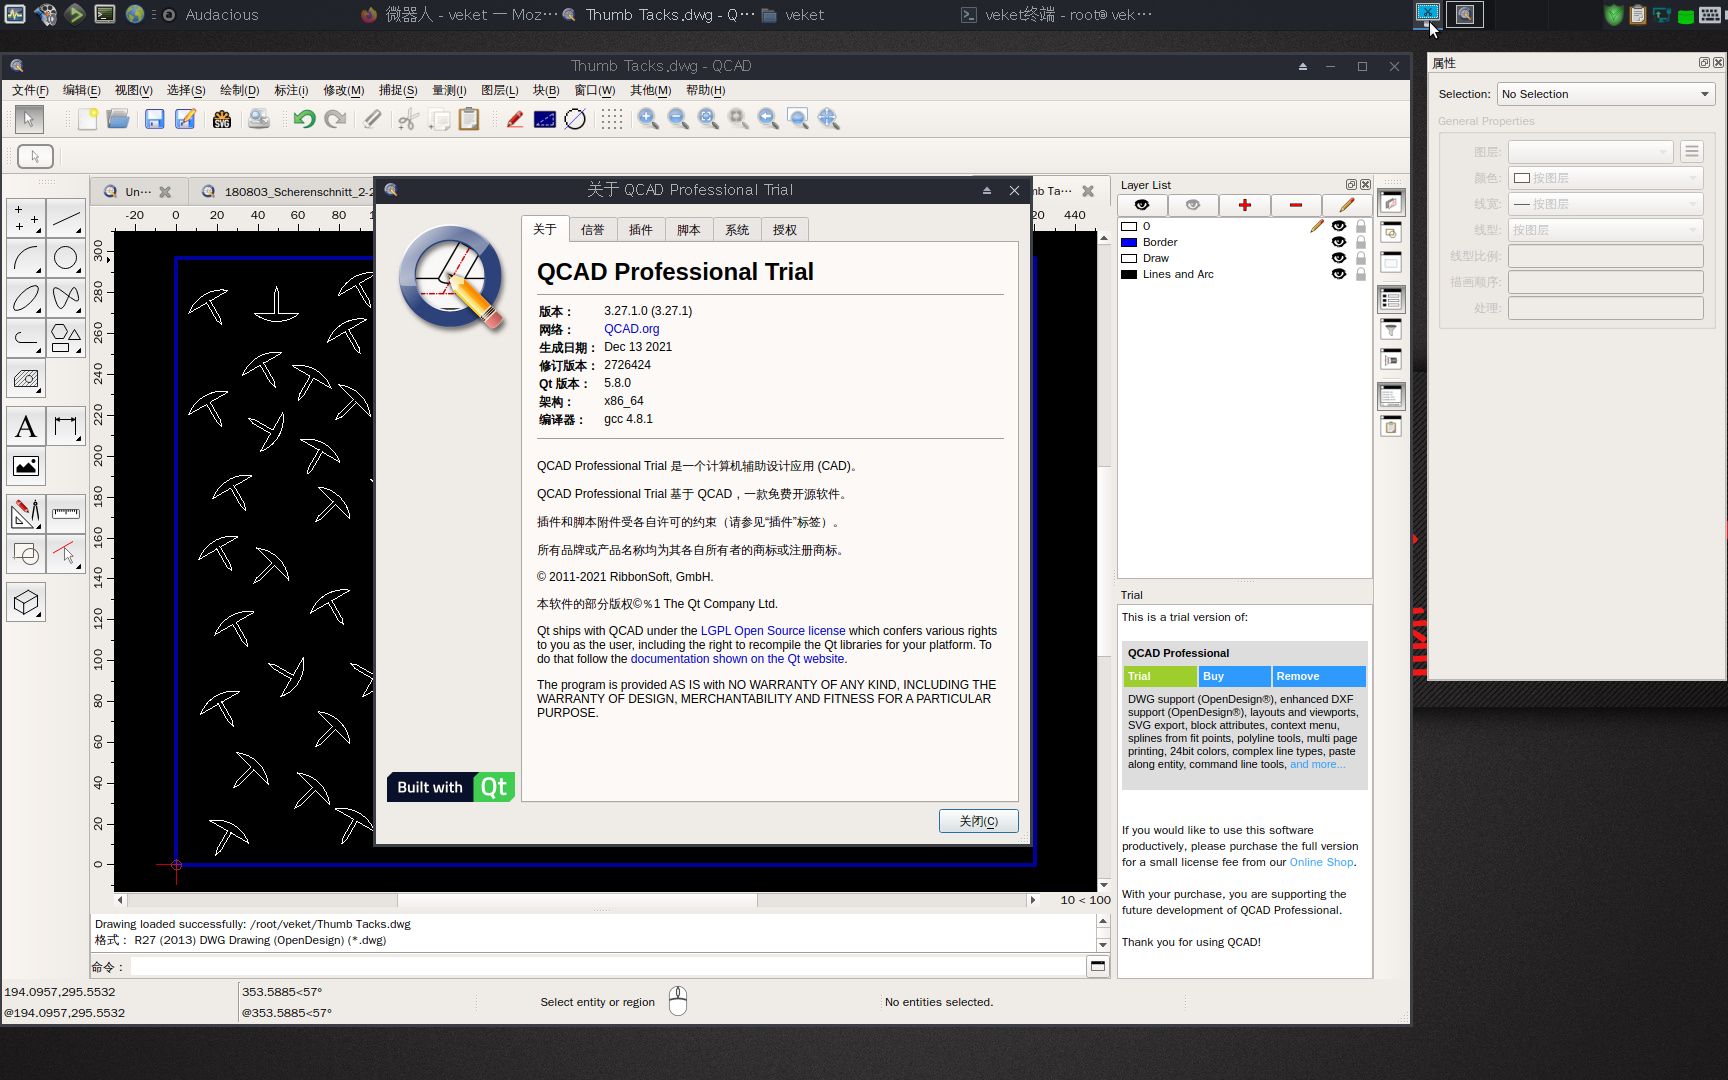Open the Online Shop link
Screen dimensions: 1728x1080
1321,862
